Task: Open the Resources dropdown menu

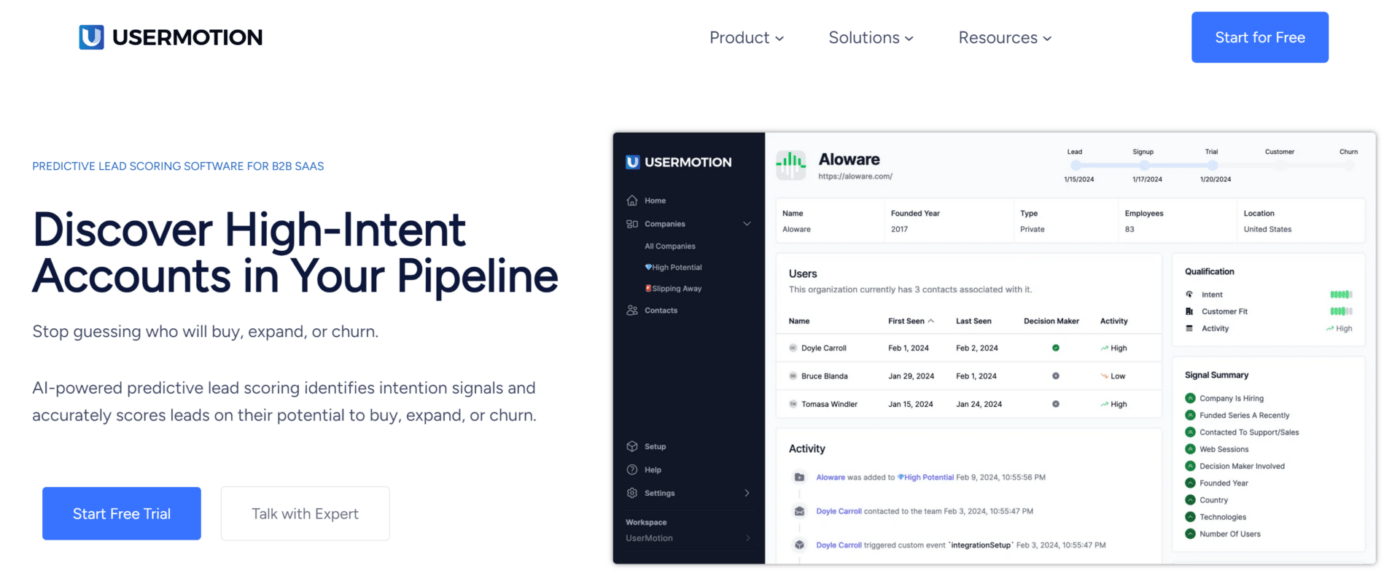Action: pyautogui.click(x=1005, y=38)
